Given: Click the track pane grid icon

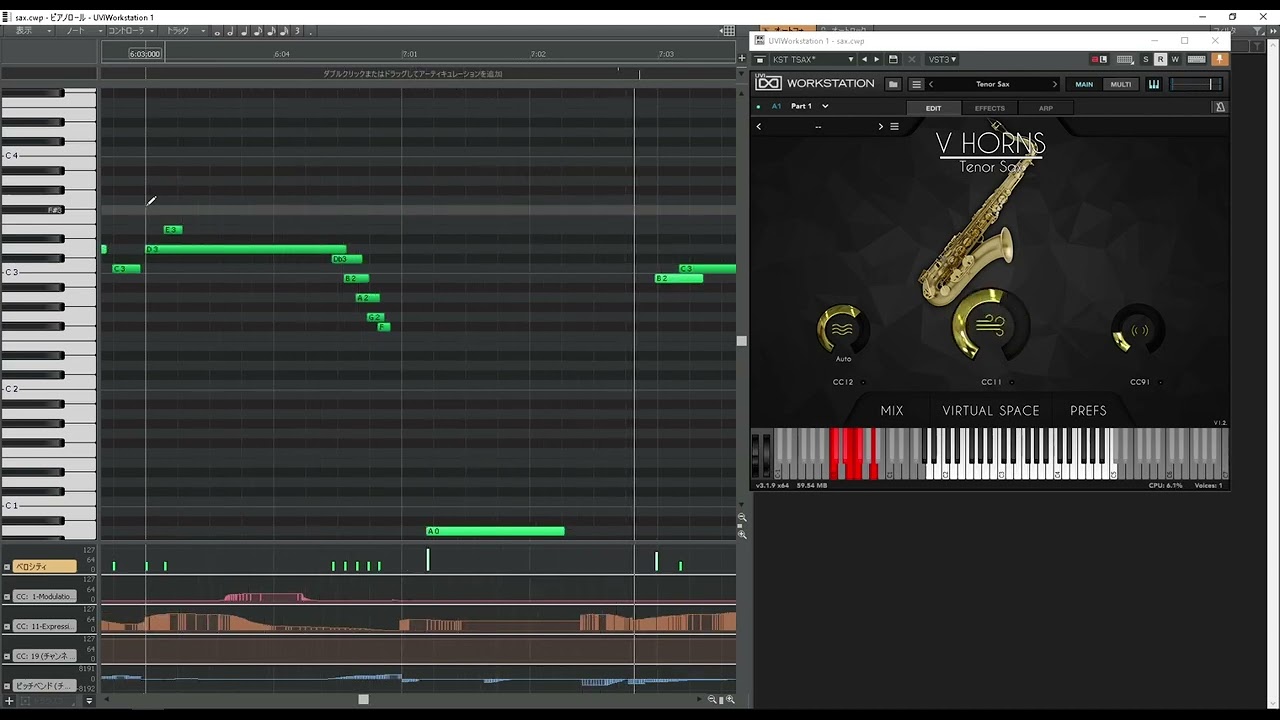Looking at the screenshot, I should [728, 31].
